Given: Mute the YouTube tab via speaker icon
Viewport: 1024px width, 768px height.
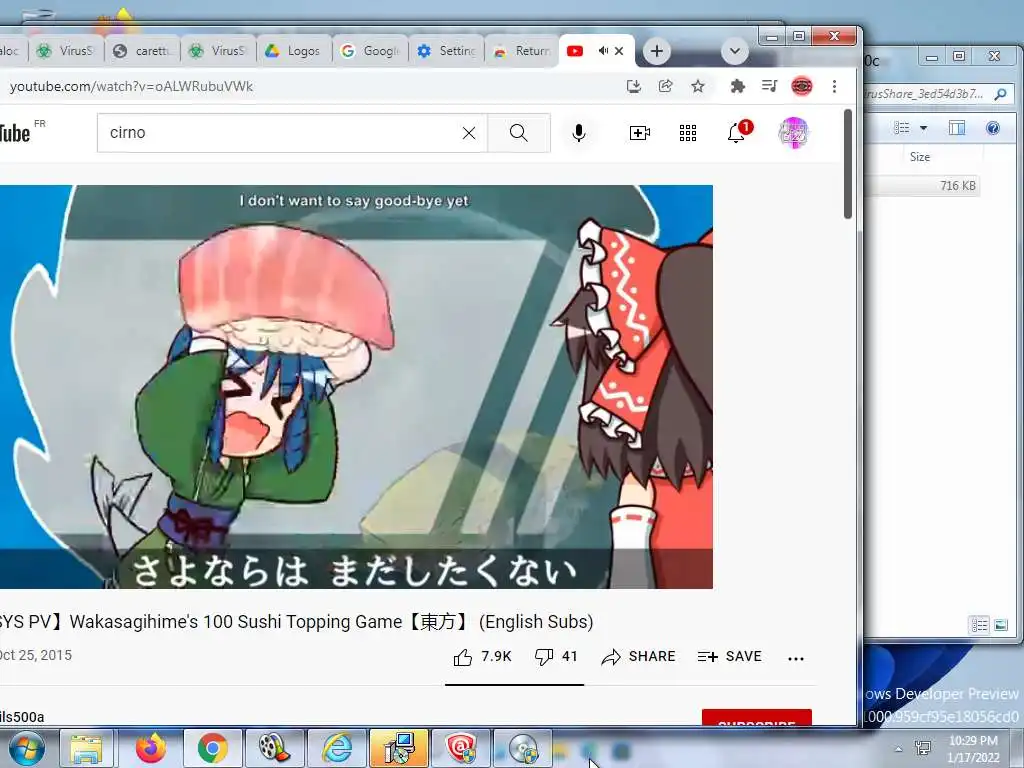Looking at the screenshot, I should (x=603, y=51).
